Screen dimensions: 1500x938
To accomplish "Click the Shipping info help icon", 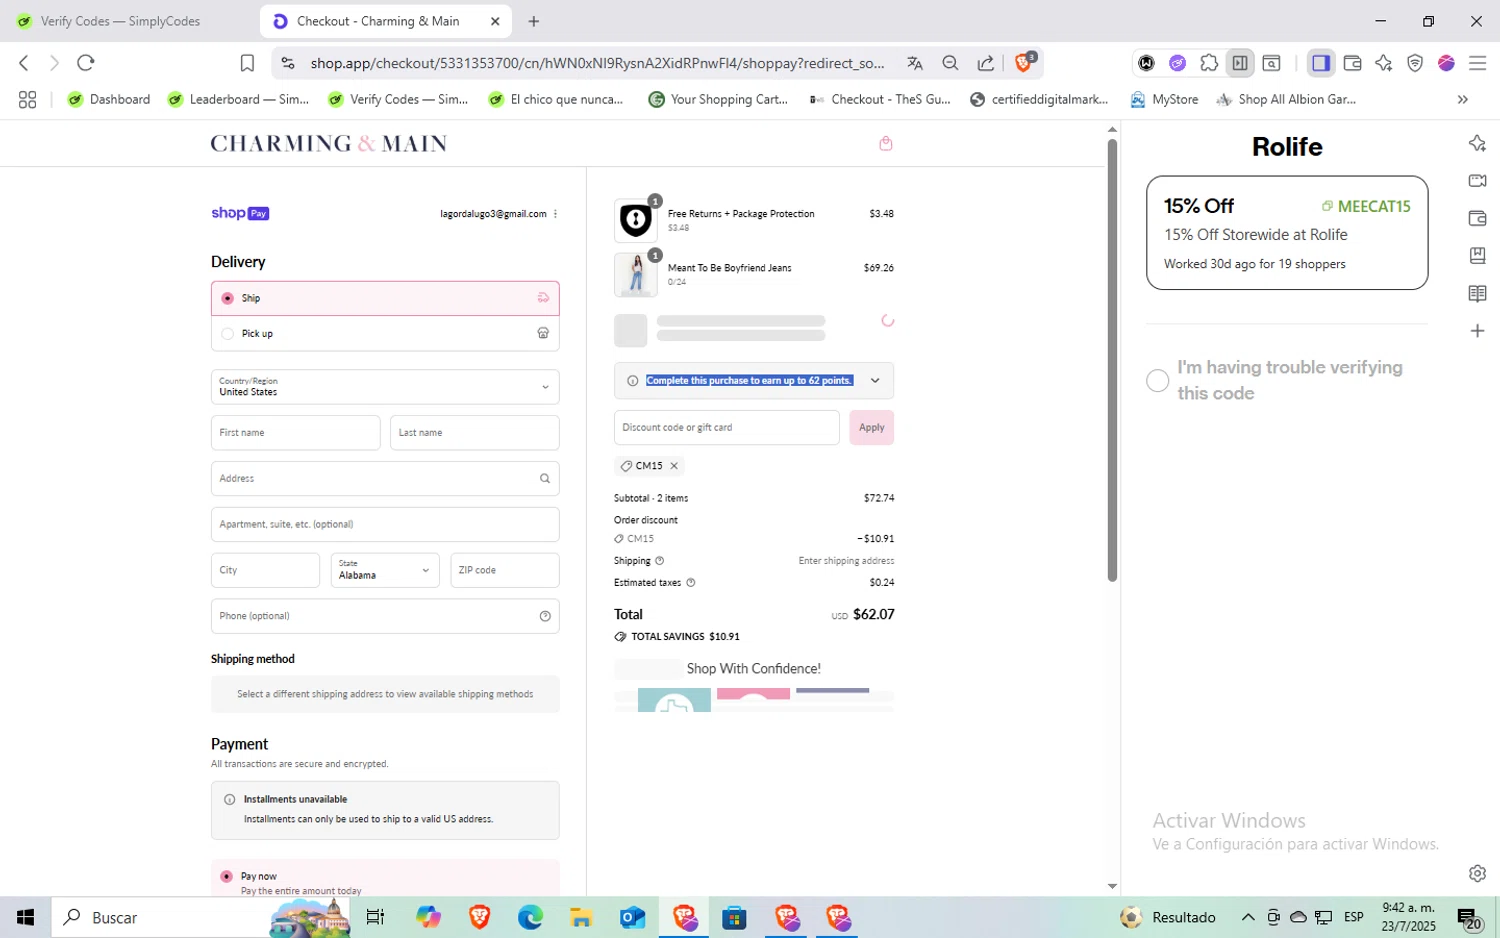I will 659,561.
